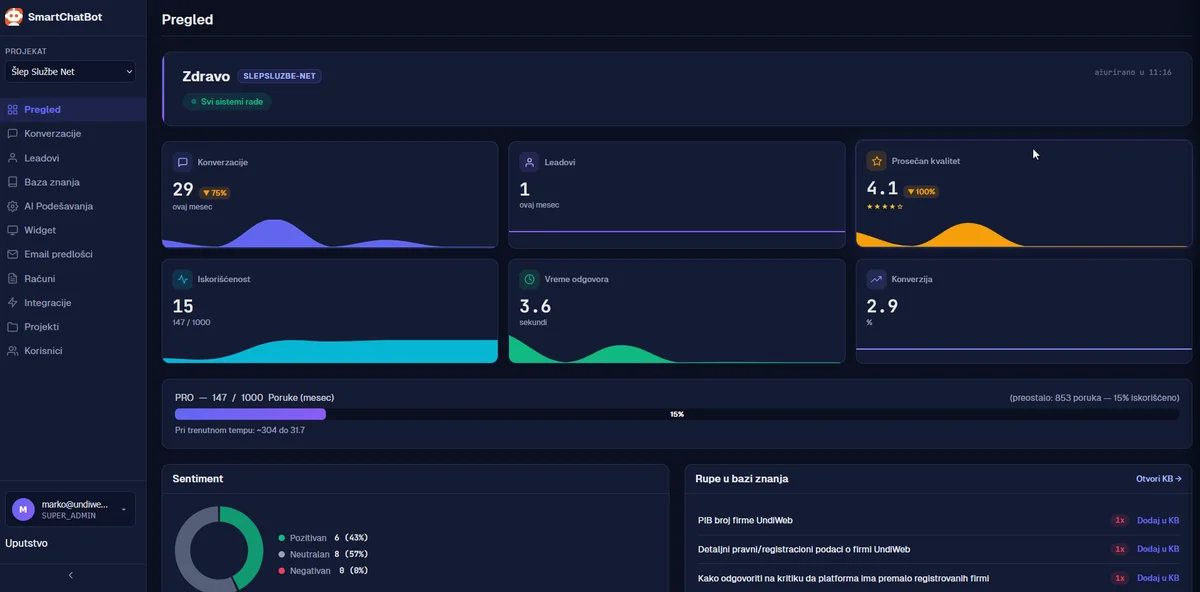
Task: Click the Konverzacije card chat icon
Action: pyautogui.click(x=182, y=162)
